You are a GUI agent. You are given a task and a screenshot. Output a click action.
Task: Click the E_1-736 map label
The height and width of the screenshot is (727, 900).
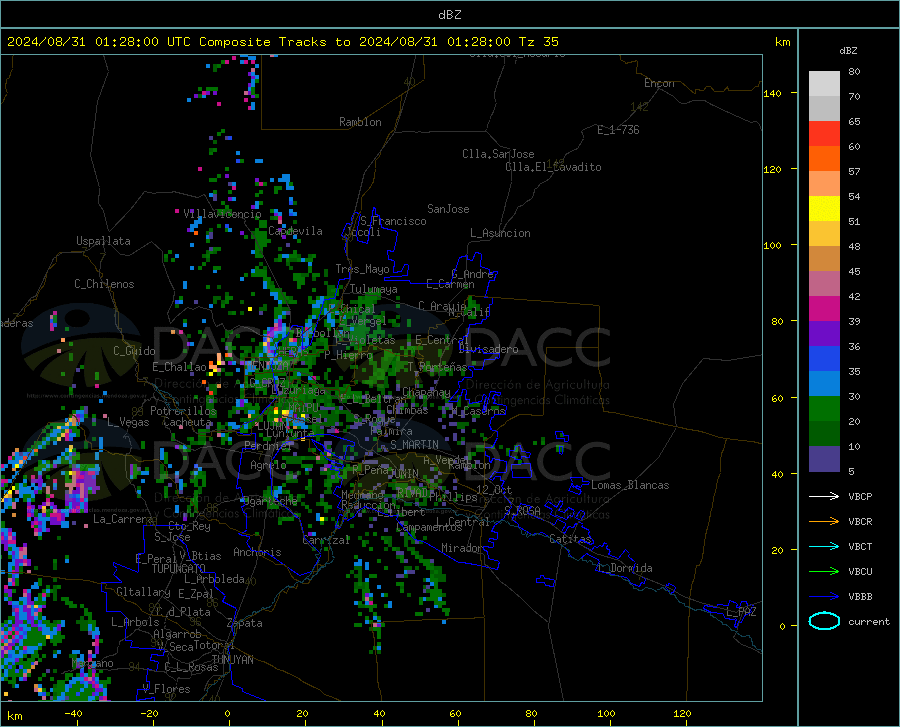(x=618, y=130)
